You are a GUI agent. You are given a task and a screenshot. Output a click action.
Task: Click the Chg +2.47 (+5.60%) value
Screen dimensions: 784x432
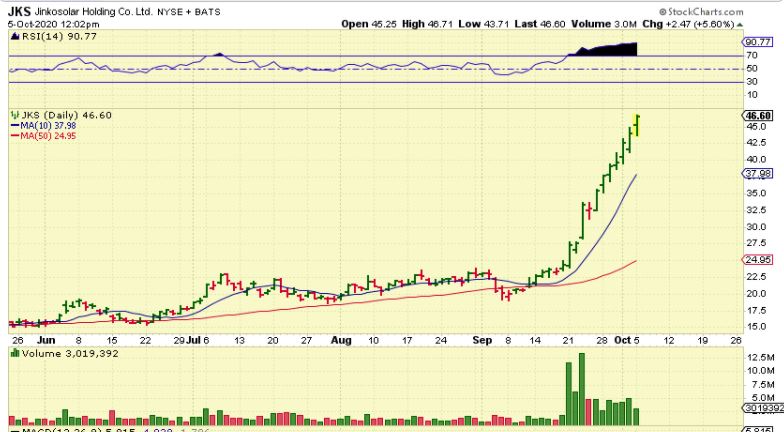coord(688,24)
